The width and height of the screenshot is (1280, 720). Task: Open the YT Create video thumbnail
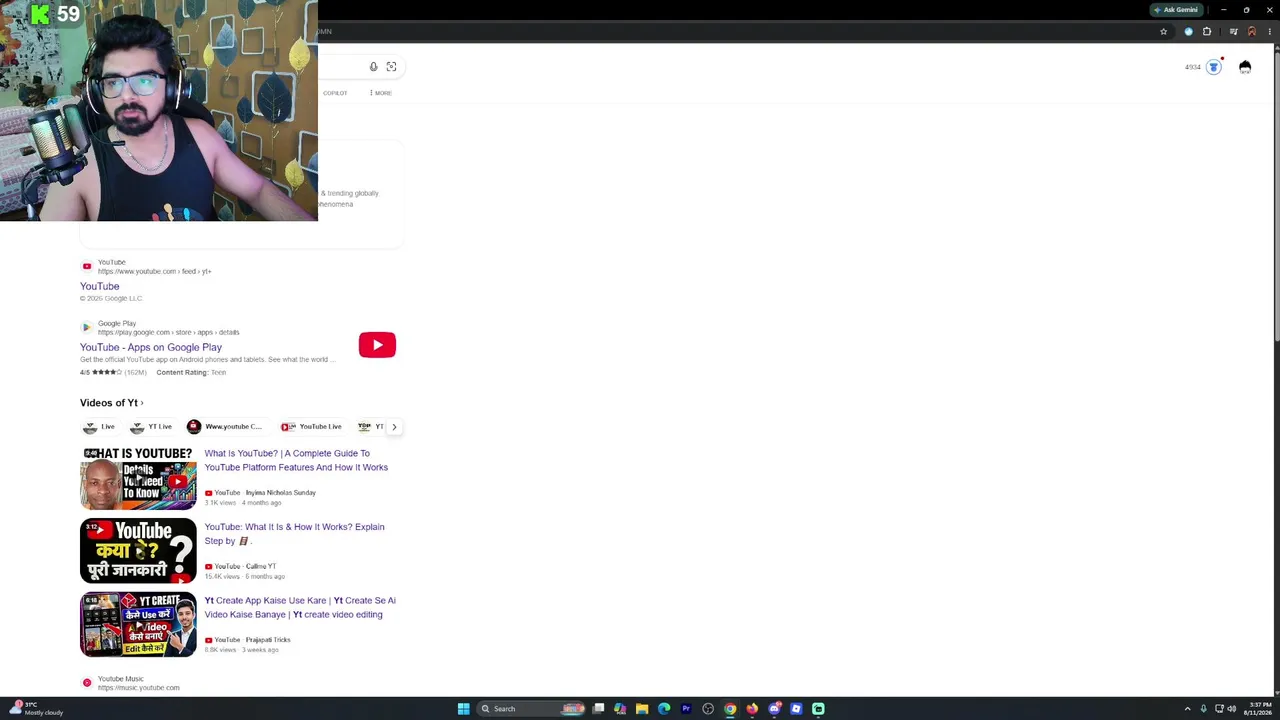coord(138,625)
